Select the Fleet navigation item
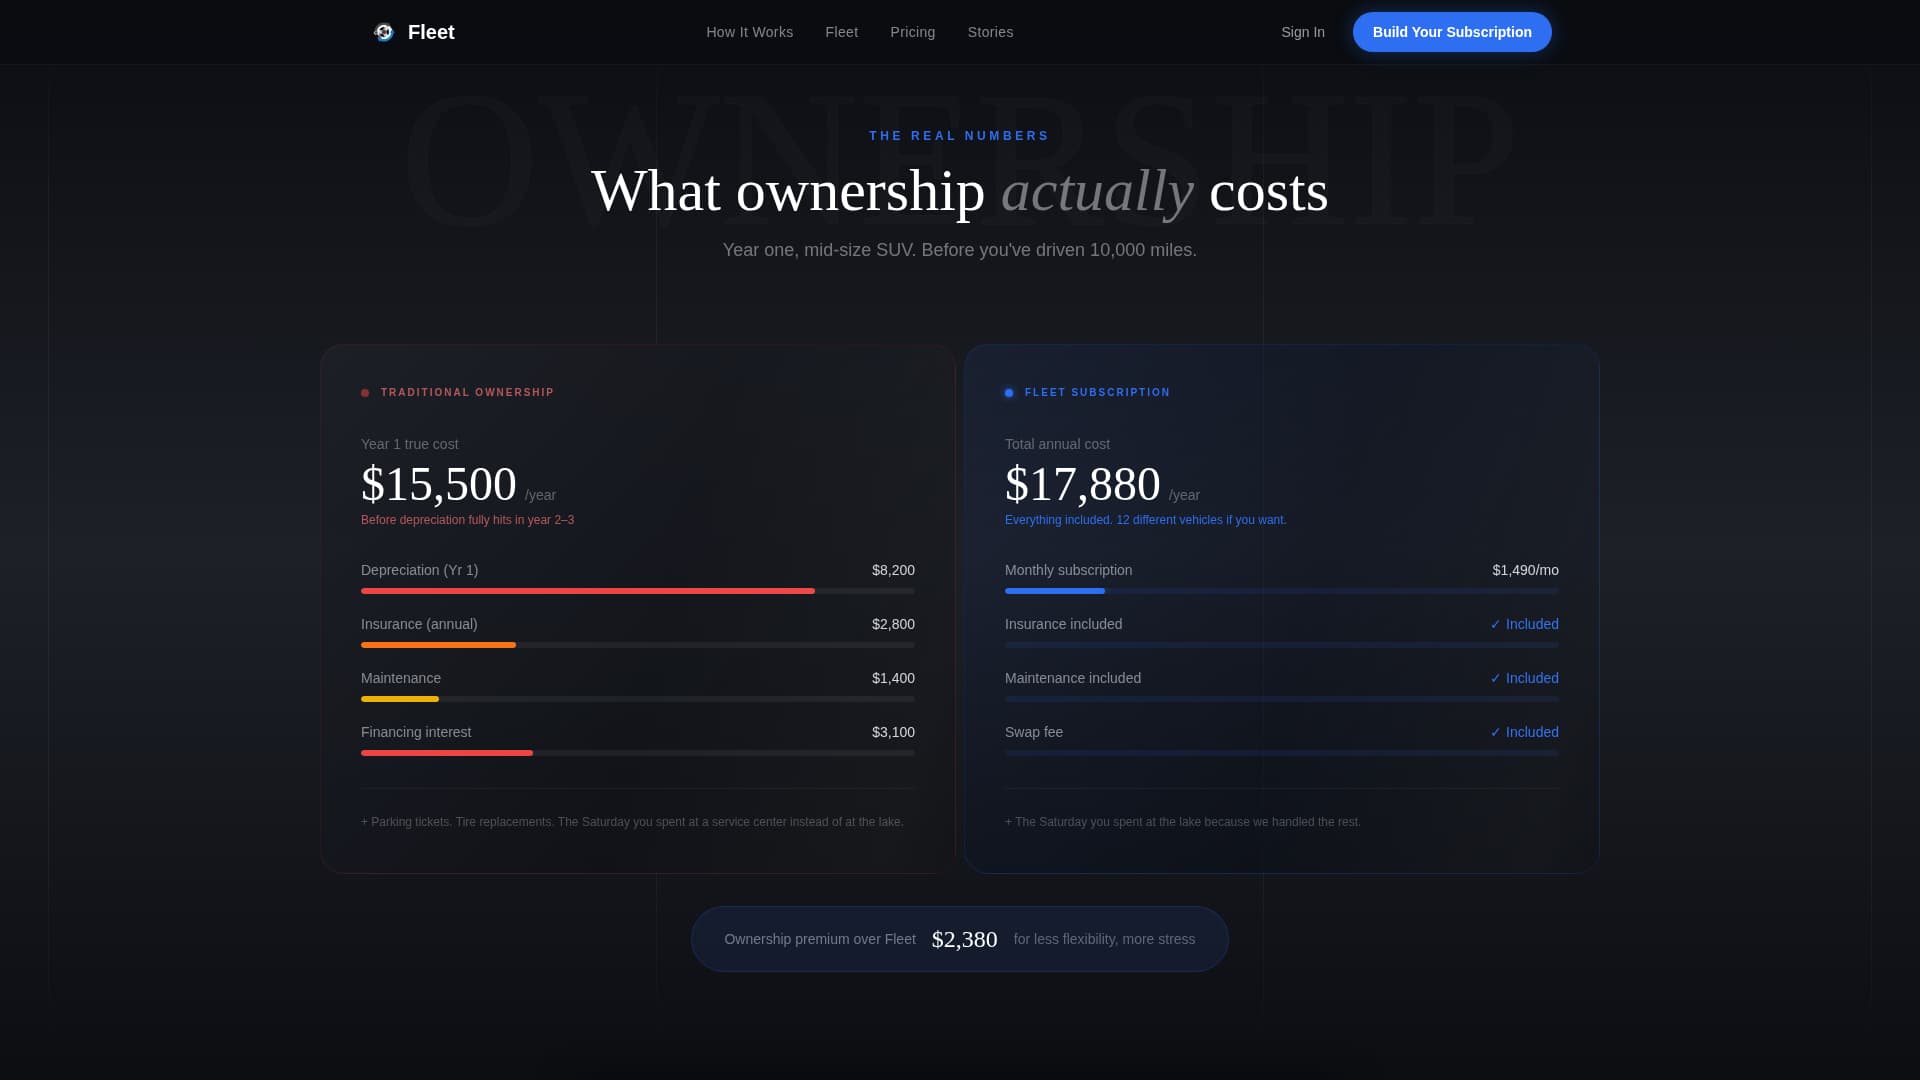 (x=841, y=32)
